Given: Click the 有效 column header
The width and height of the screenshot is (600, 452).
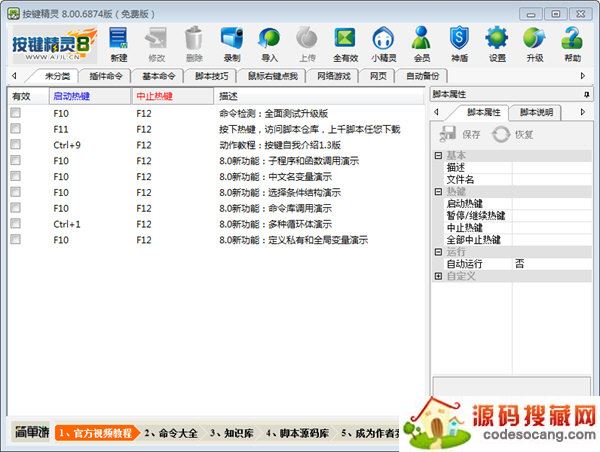Looking at the screenshot, I should coord(28,96).
